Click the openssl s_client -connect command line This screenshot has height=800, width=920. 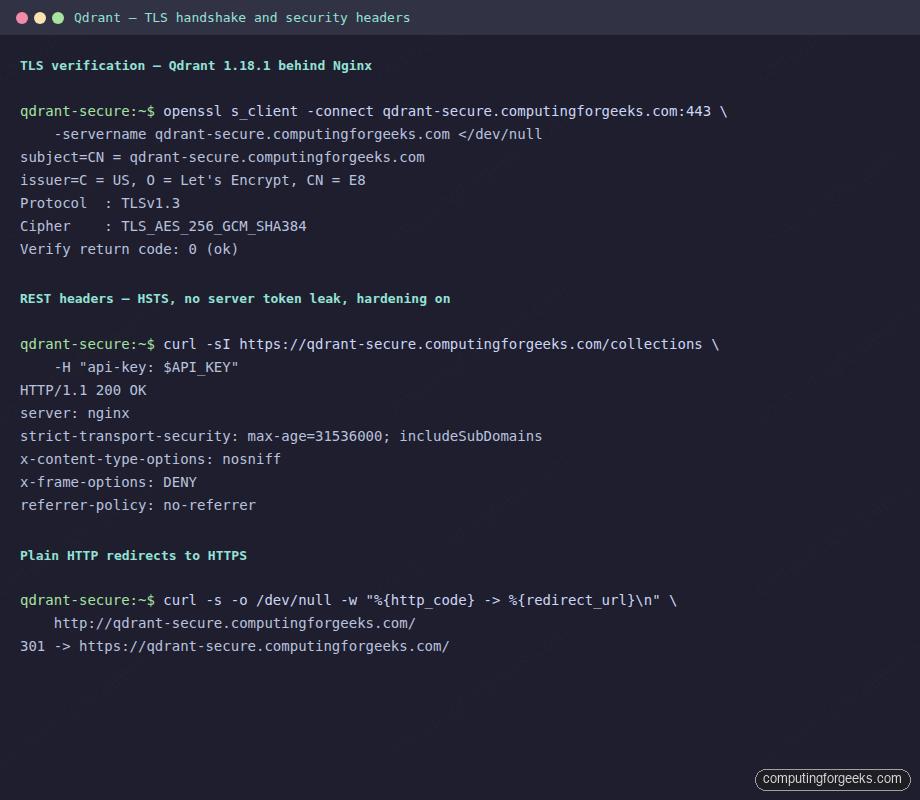point(374,112)
